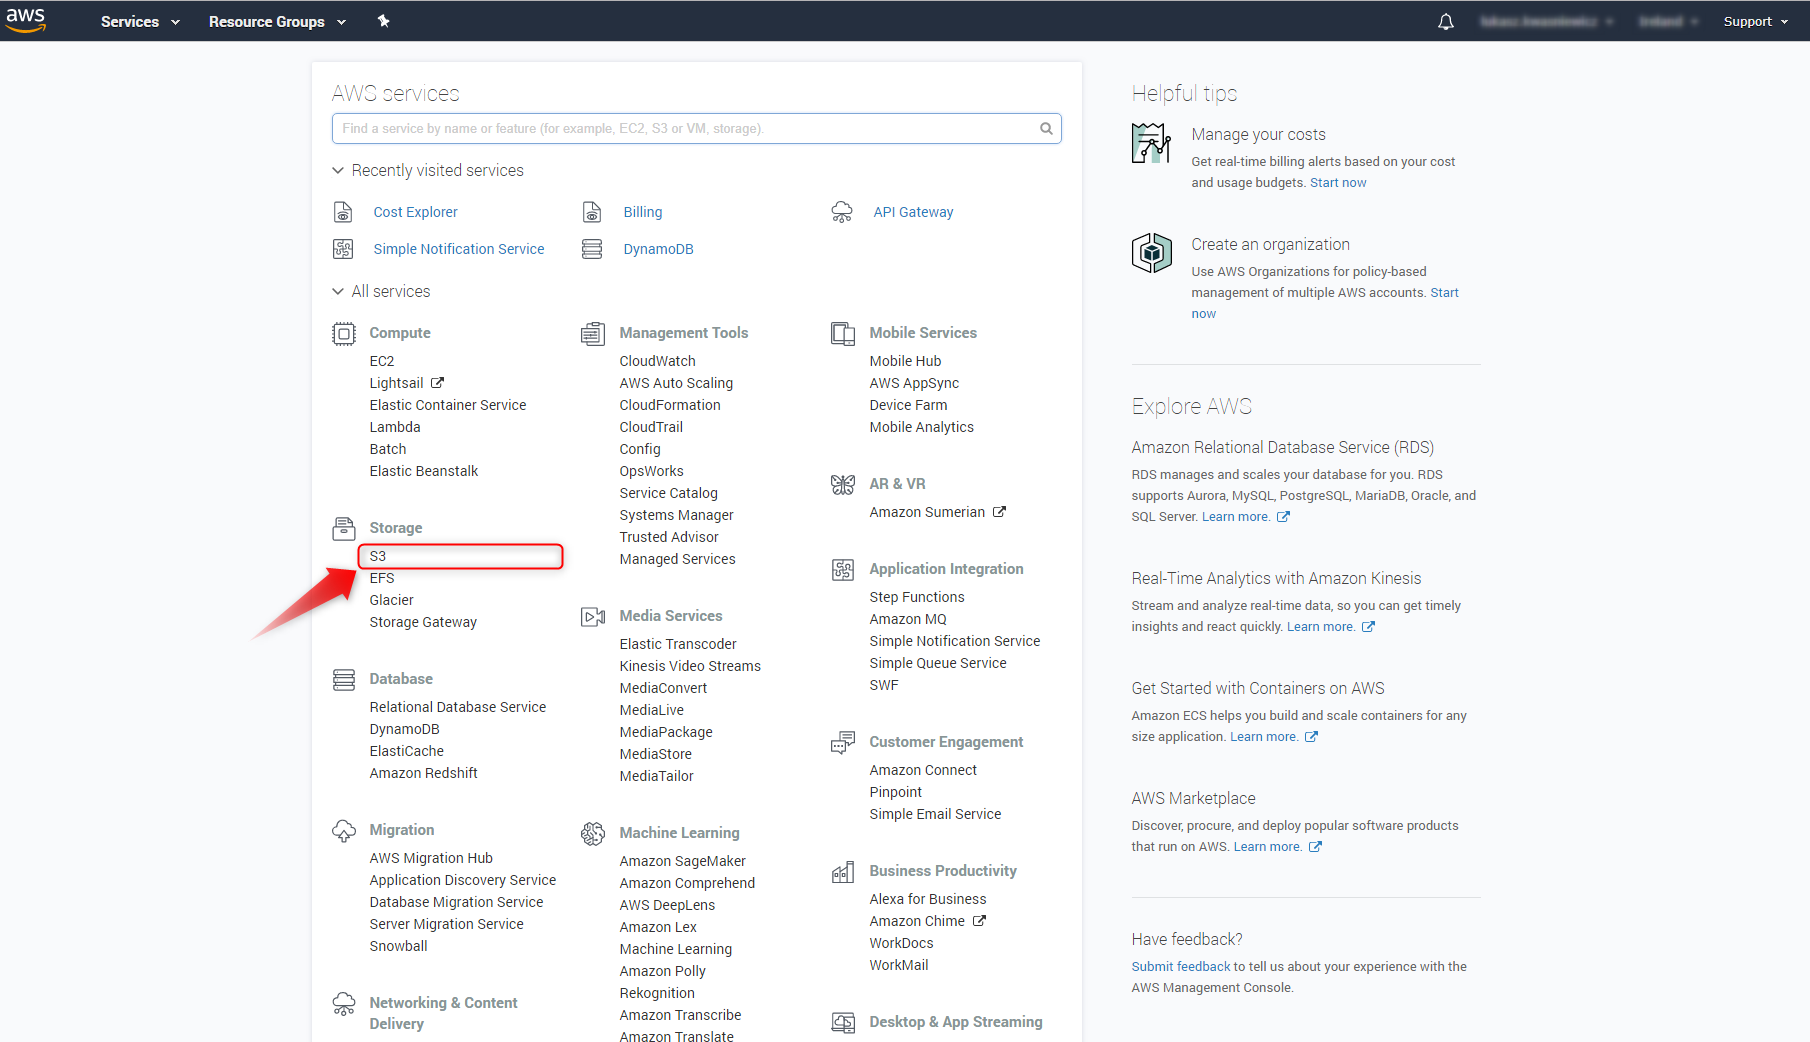Open recently visited Simple Notification Service

click(459, 249)
